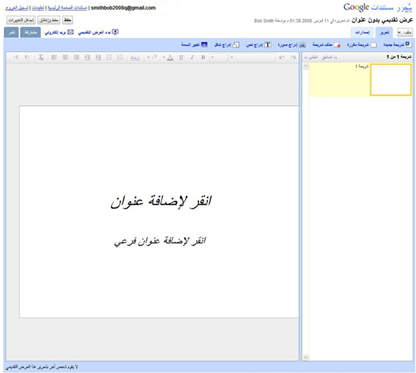
Task: Click the start presentation icon
Action: (x=115, y=32)
